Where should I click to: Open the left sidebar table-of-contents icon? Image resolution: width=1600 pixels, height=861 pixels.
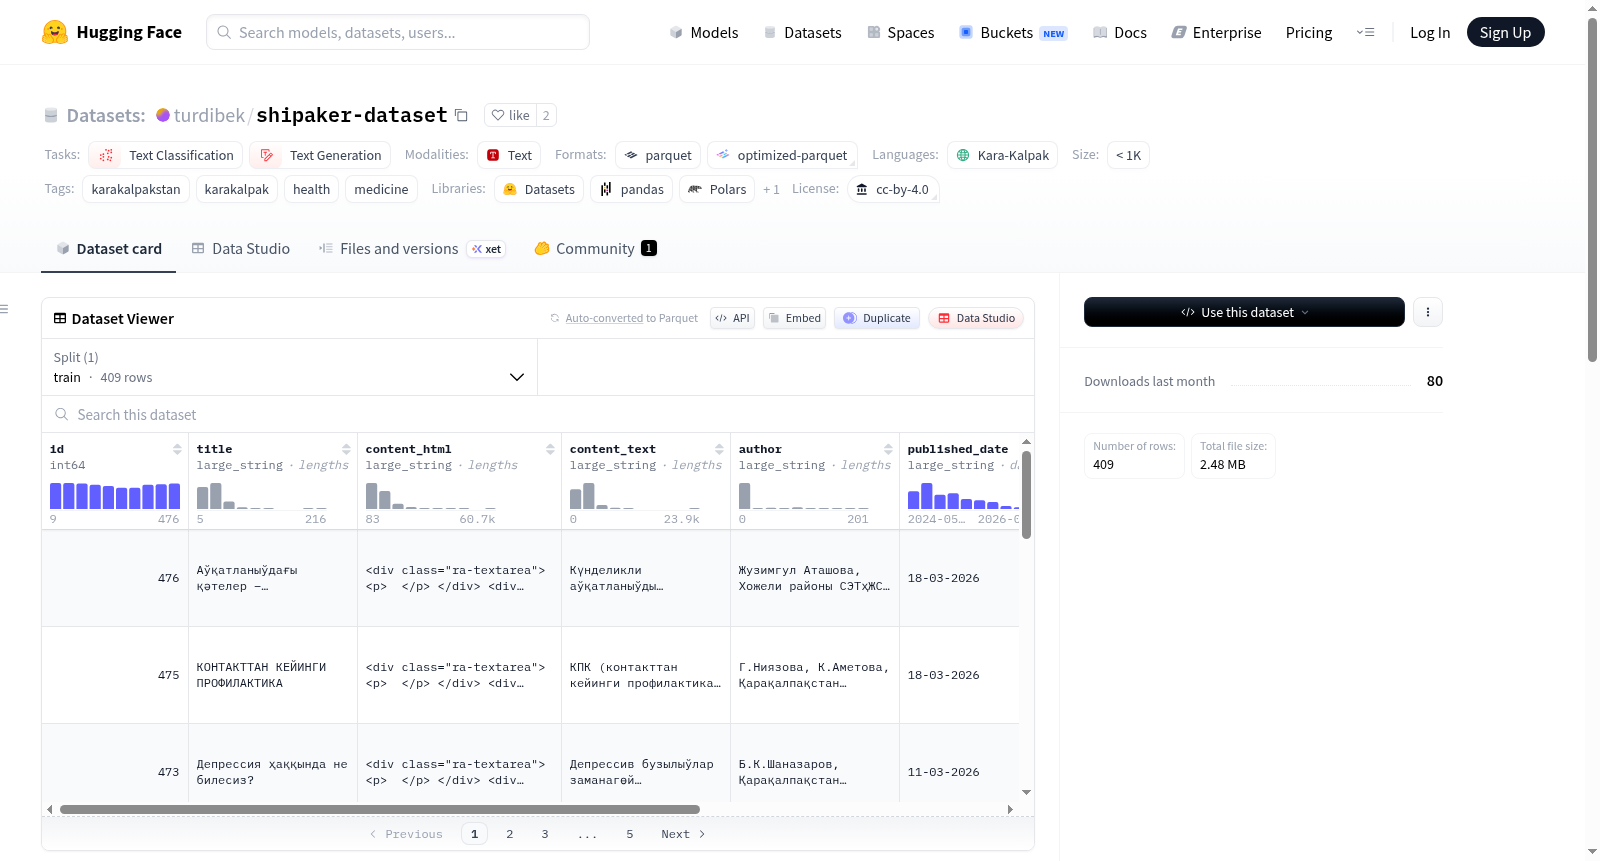5,309
